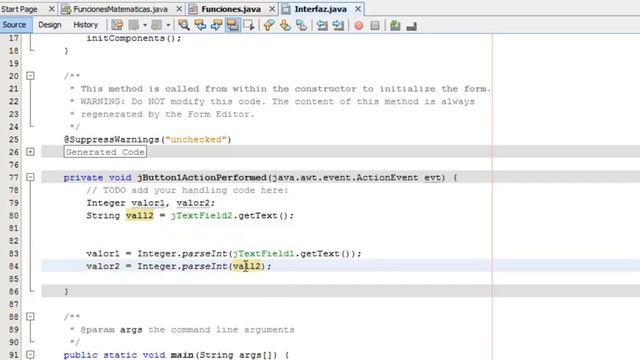The image size is (640, 360).
Task: Open Forward history dropdown arrow
Action: pyautogui.click(x=168, y=25)
